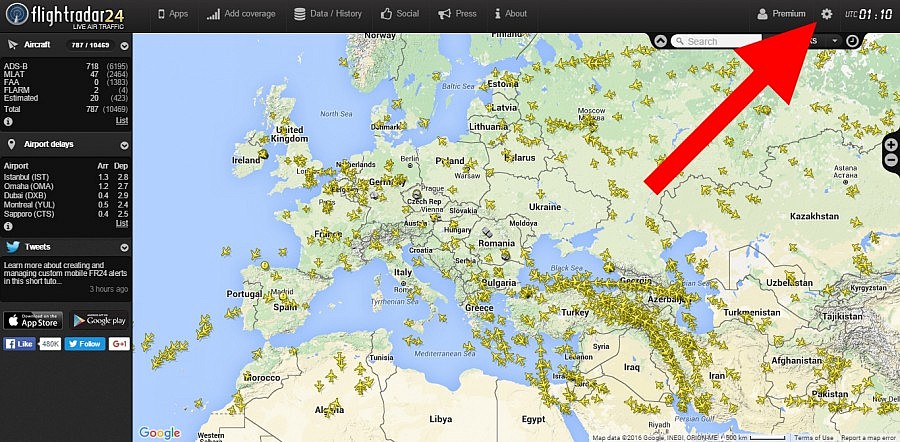Open the Premium account menu
Screen dimensions: 900x442
(781, 14)
